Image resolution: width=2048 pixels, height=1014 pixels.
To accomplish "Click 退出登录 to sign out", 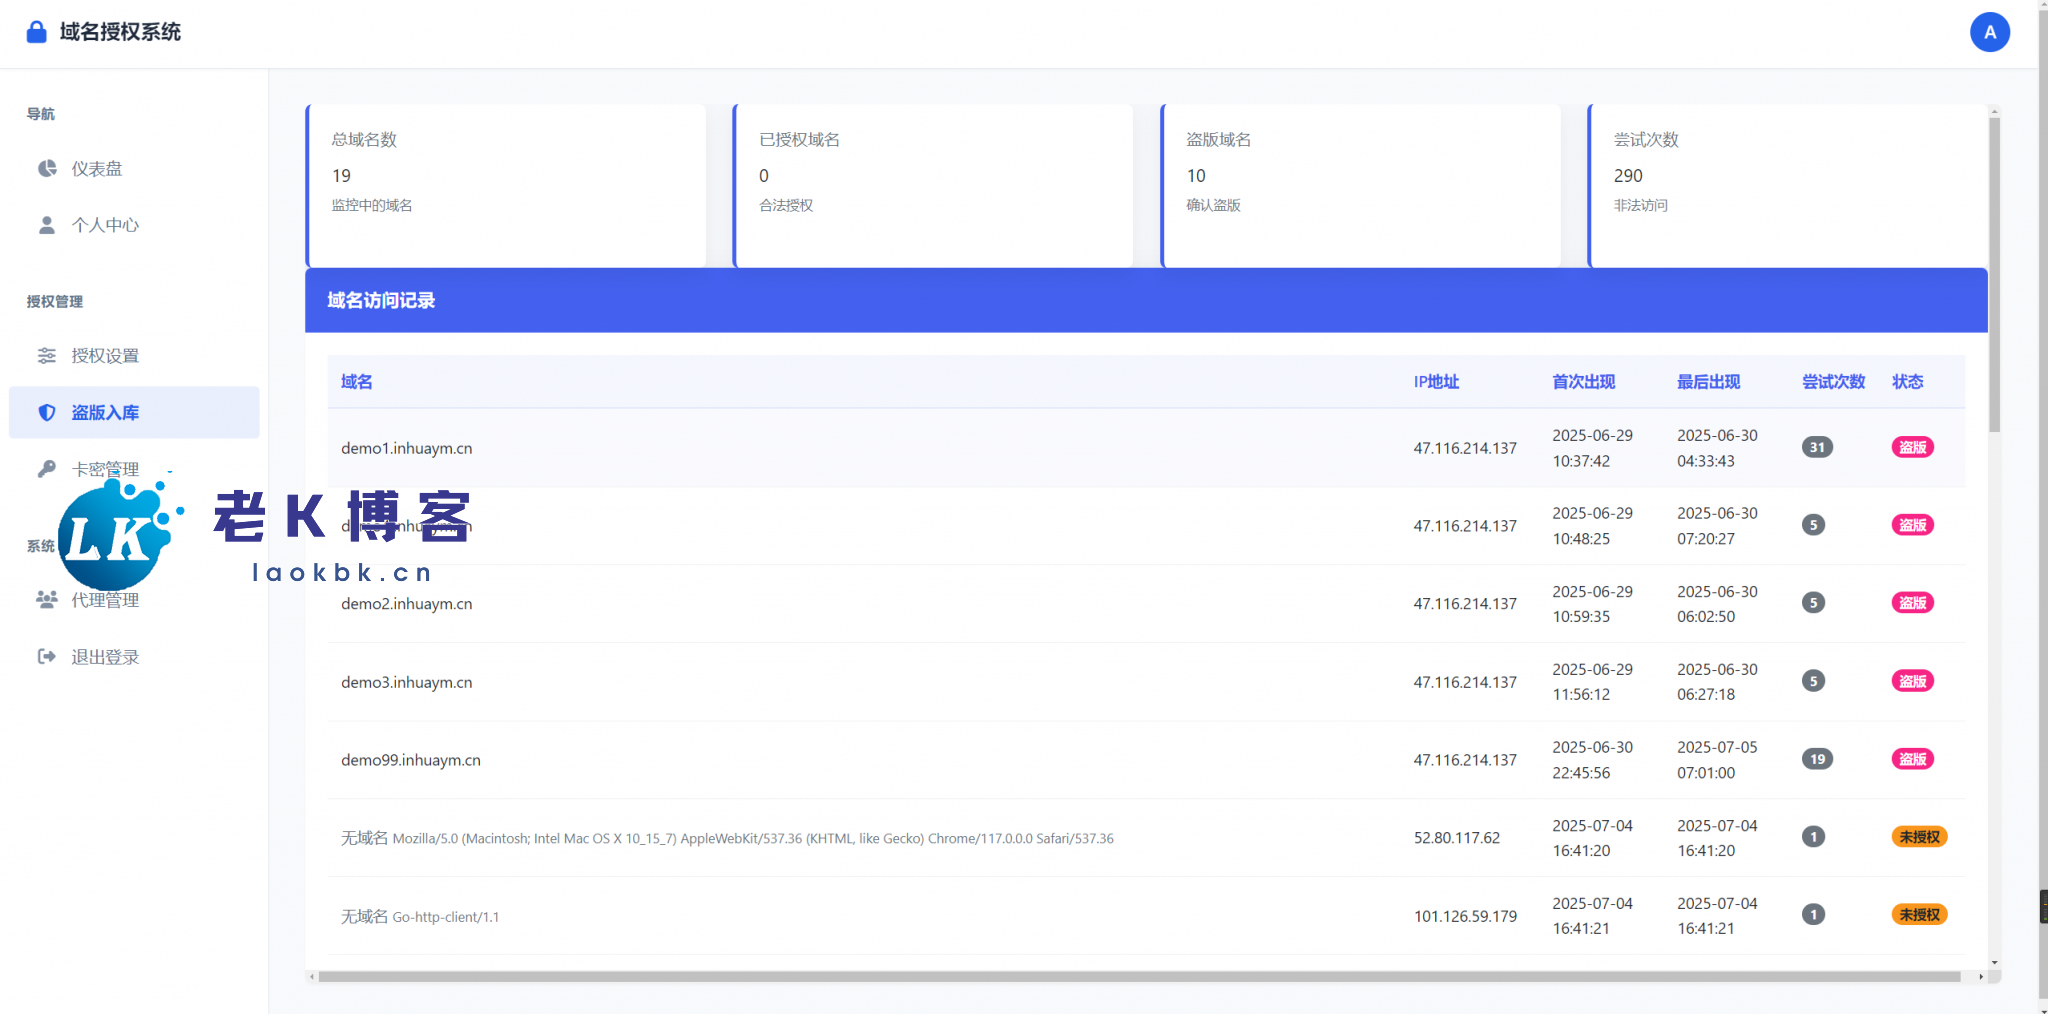I will tap(105, 657).
